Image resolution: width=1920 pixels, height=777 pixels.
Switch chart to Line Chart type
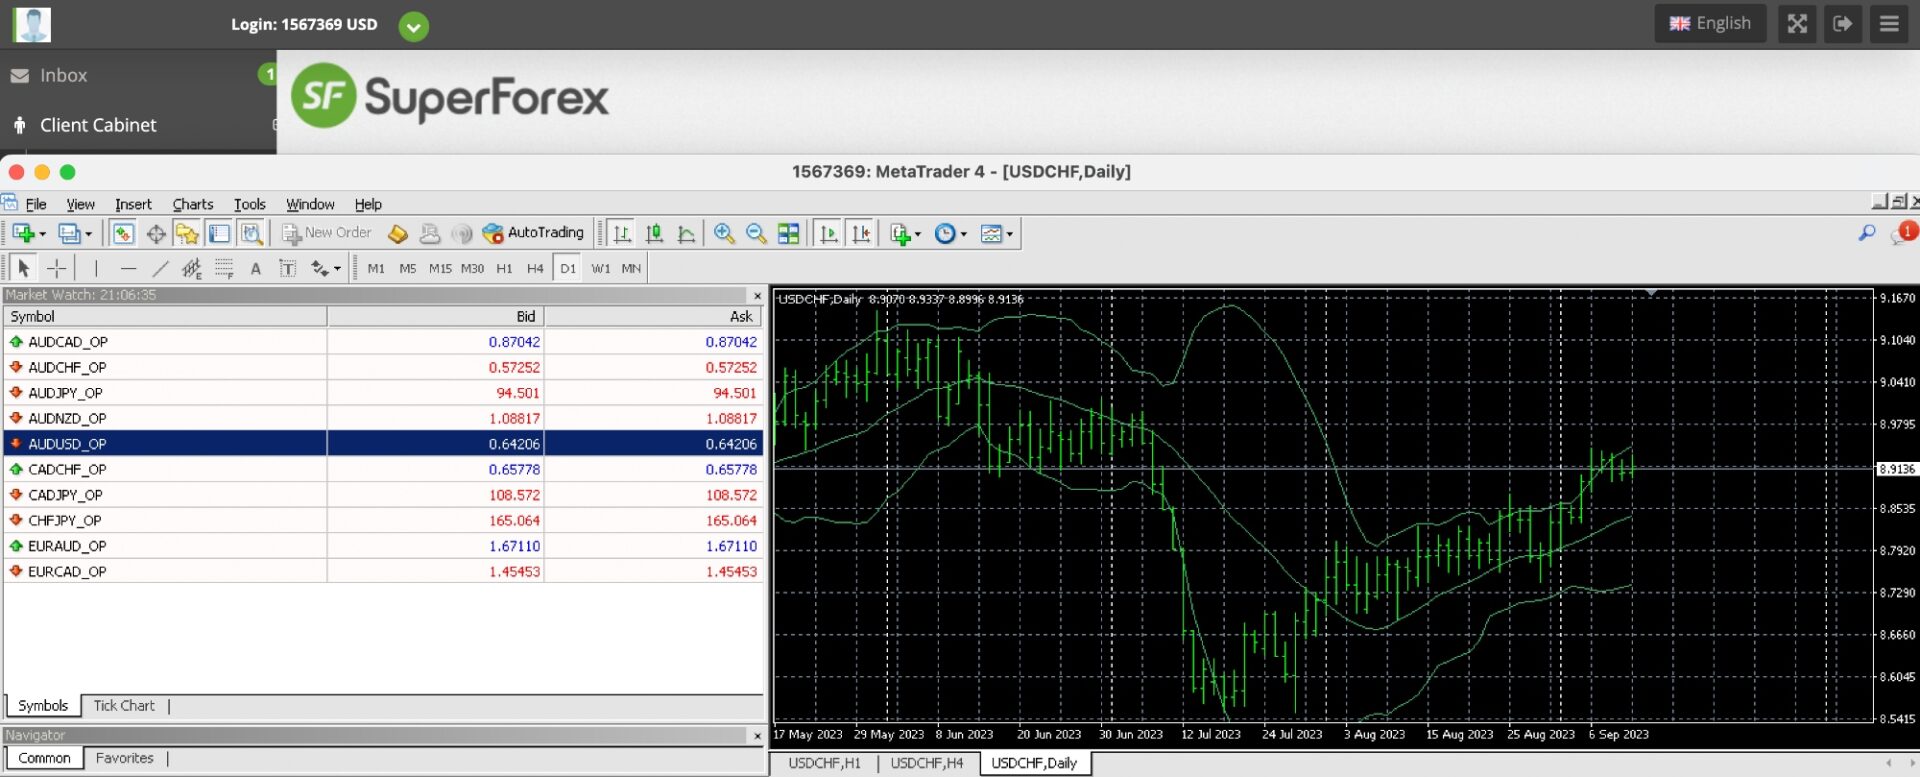pos(686,234)
